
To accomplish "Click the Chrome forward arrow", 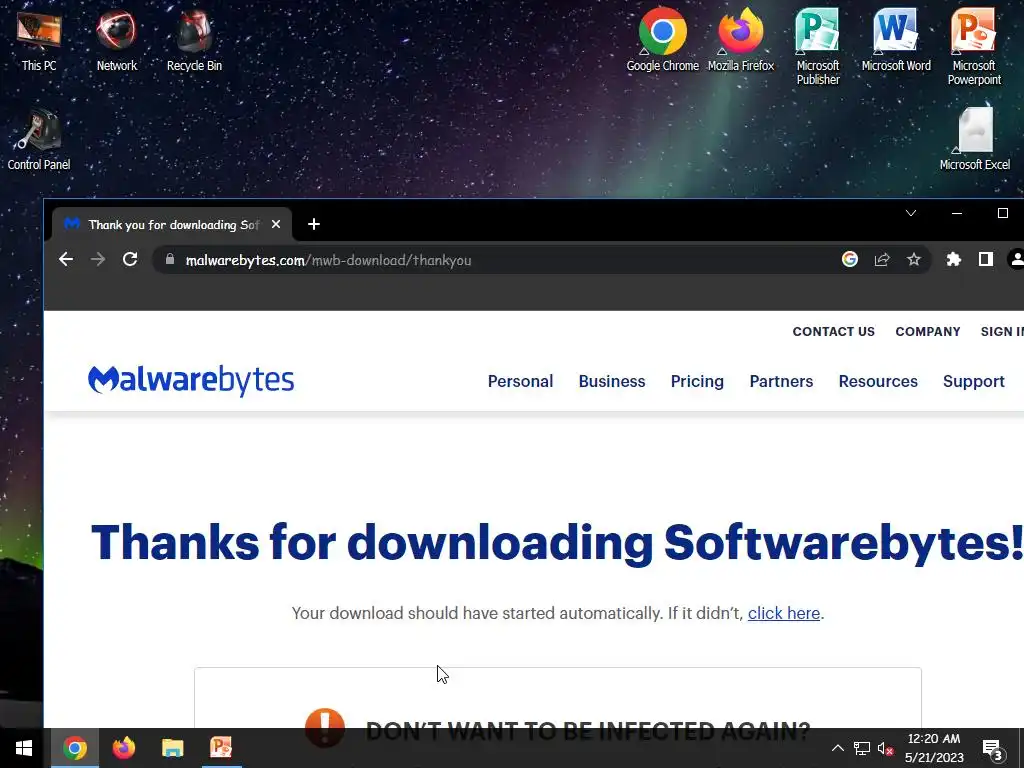I will pyautogui.click(x=98, y=260).
